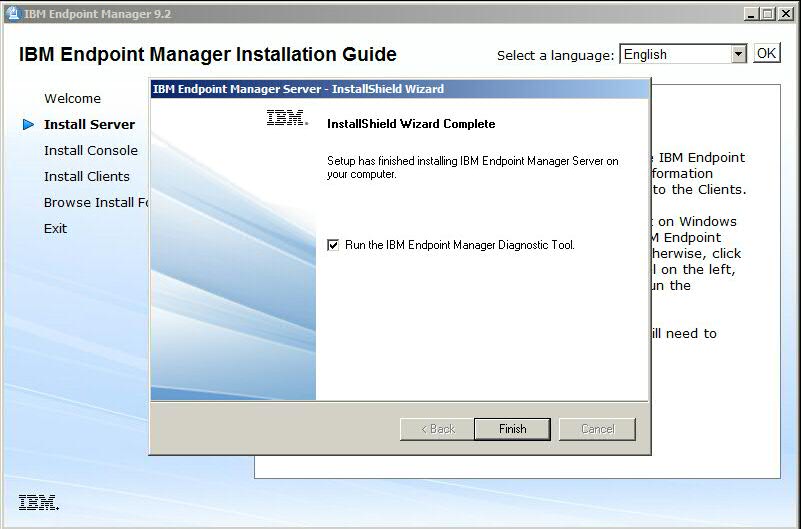Click the disabled Back button
Image resolution: width=801 pixels, height=529 pixels.
(x=437, y=429)
